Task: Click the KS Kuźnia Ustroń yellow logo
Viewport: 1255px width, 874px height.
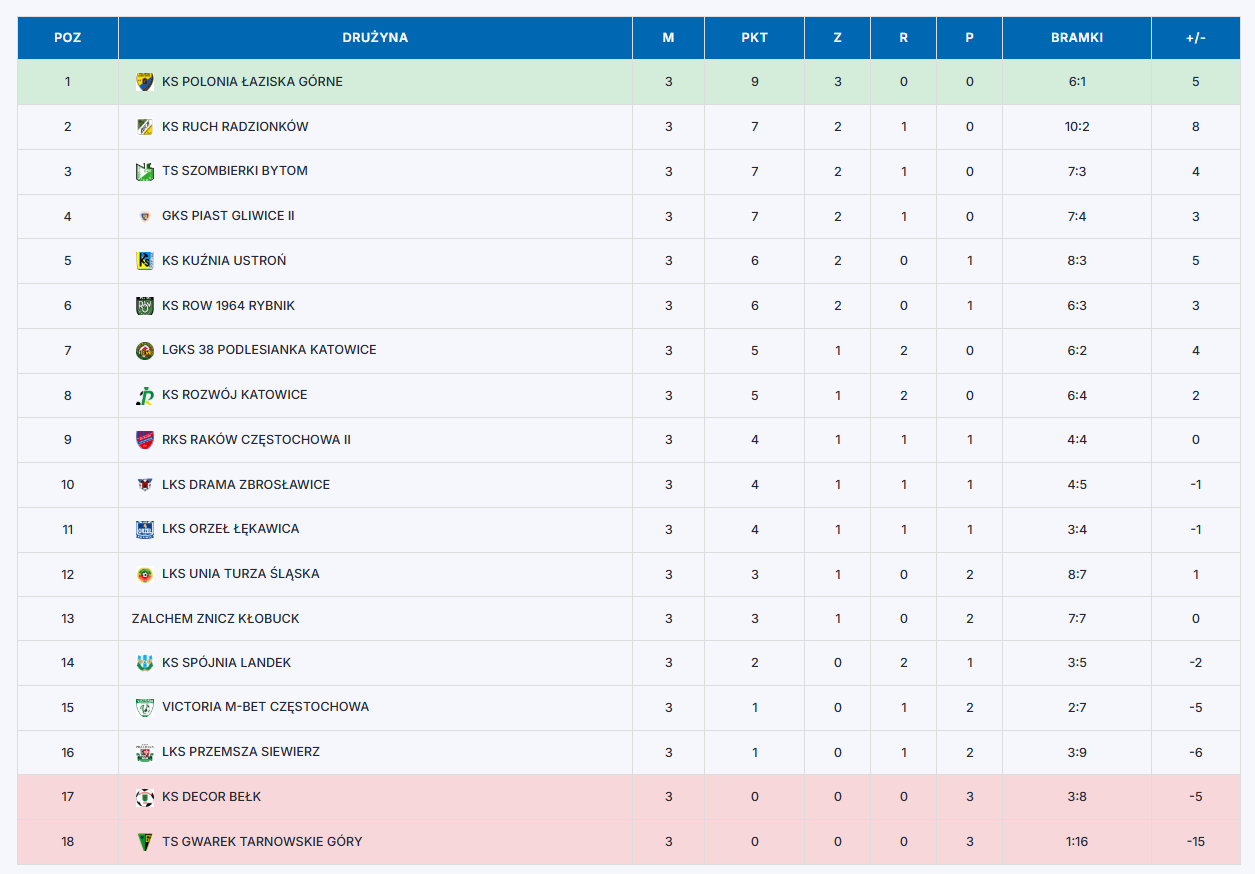Action: coord(145,261)
